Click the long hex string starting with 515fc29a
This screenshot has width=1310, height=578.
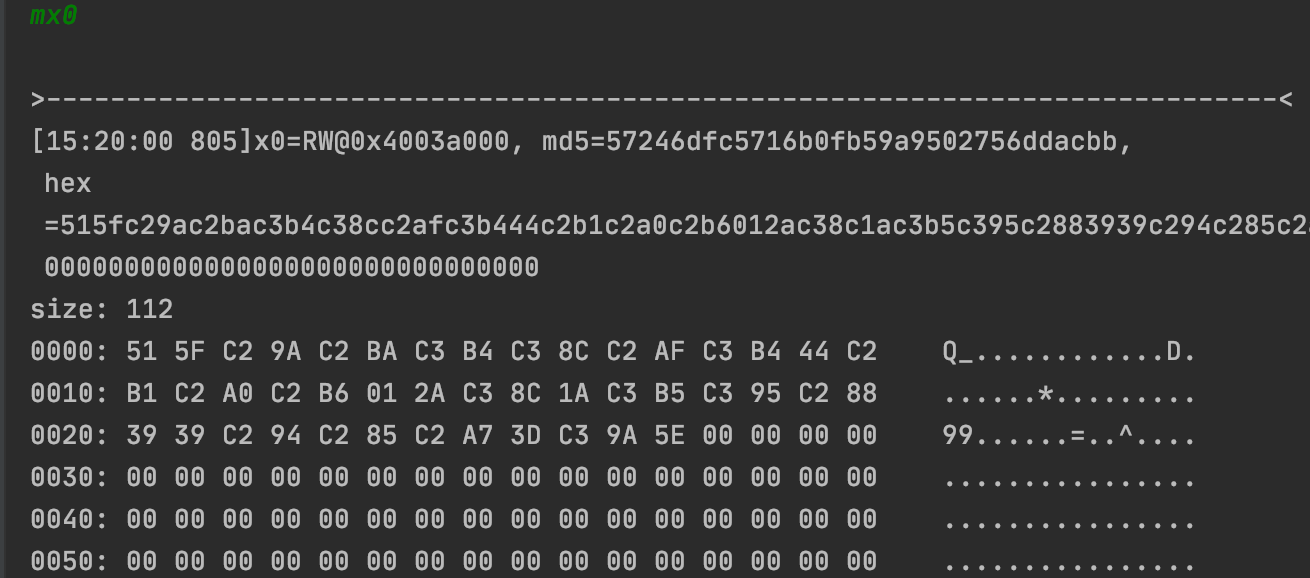pyautogui.click(x=677, y=226)
